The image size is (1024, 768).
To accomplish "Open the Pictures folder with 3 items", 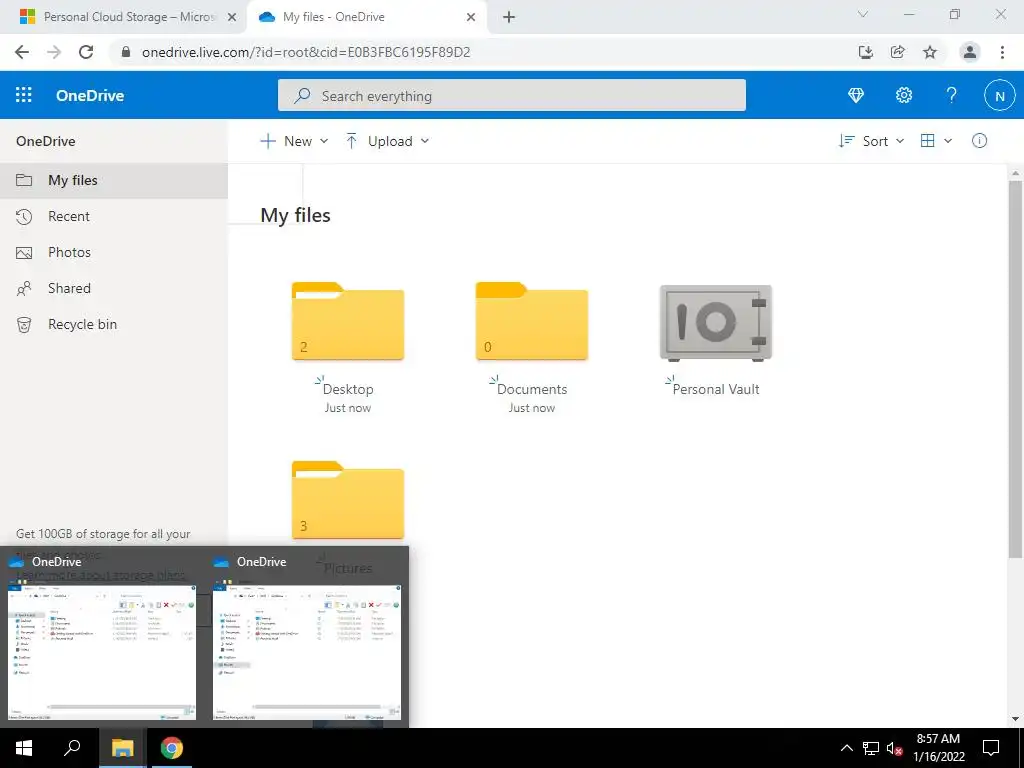I will [347, 500].
